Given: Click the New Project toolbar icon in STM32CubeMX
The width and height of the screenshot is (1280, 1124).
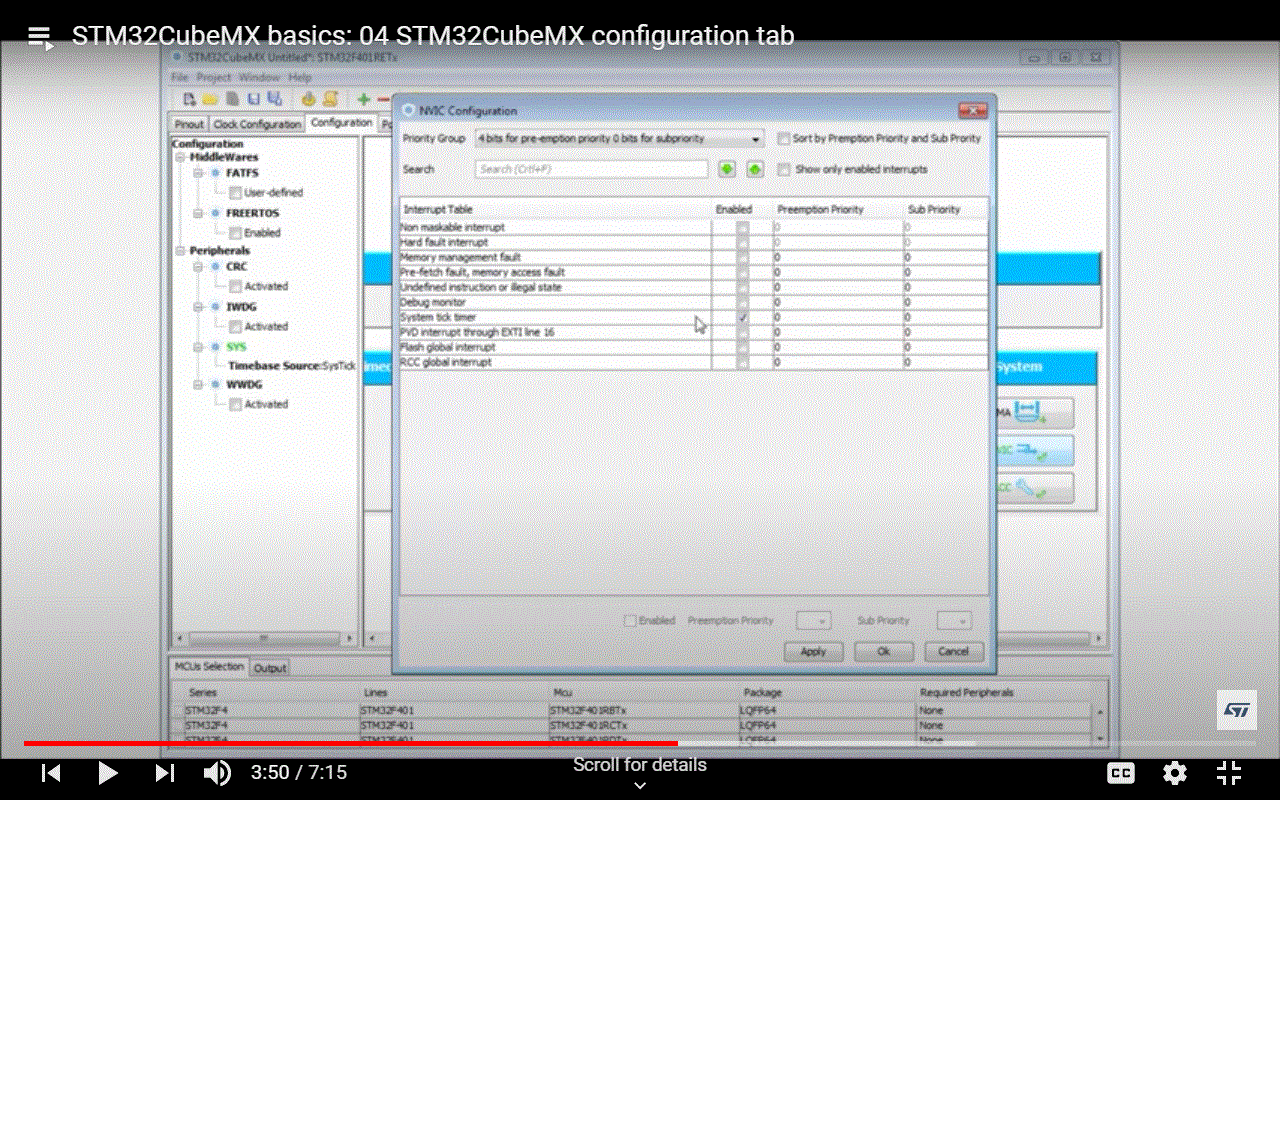Looking at the screenshot, I should [x=189, y=99].
